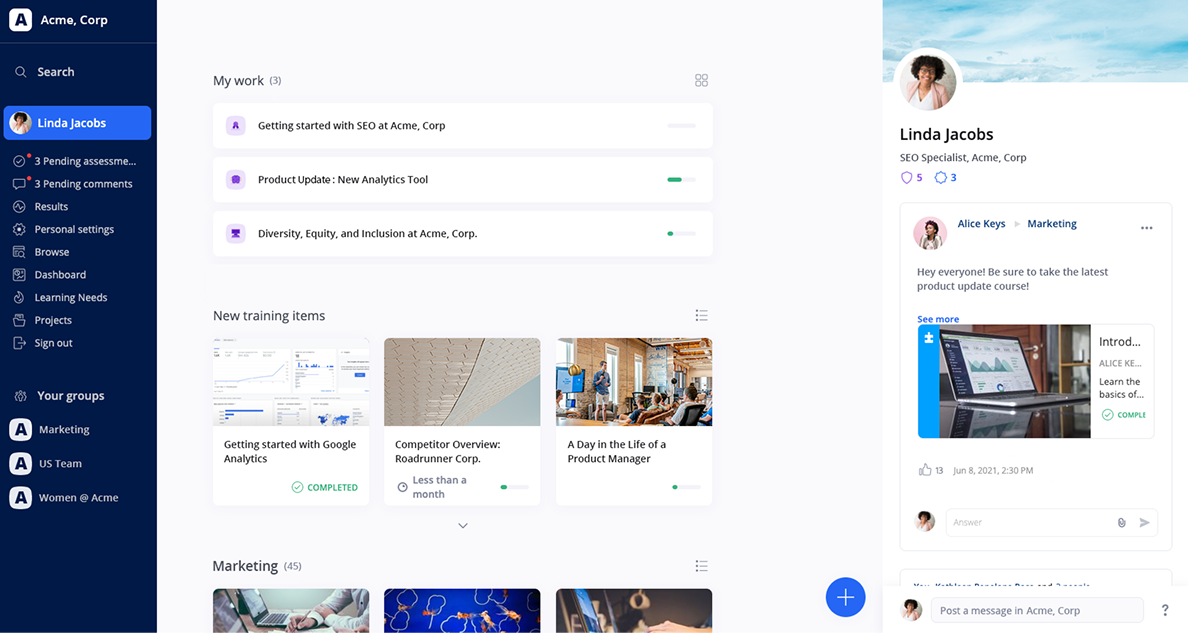Open the three-dot menu on Alice Keys' post

point(1146,227)
